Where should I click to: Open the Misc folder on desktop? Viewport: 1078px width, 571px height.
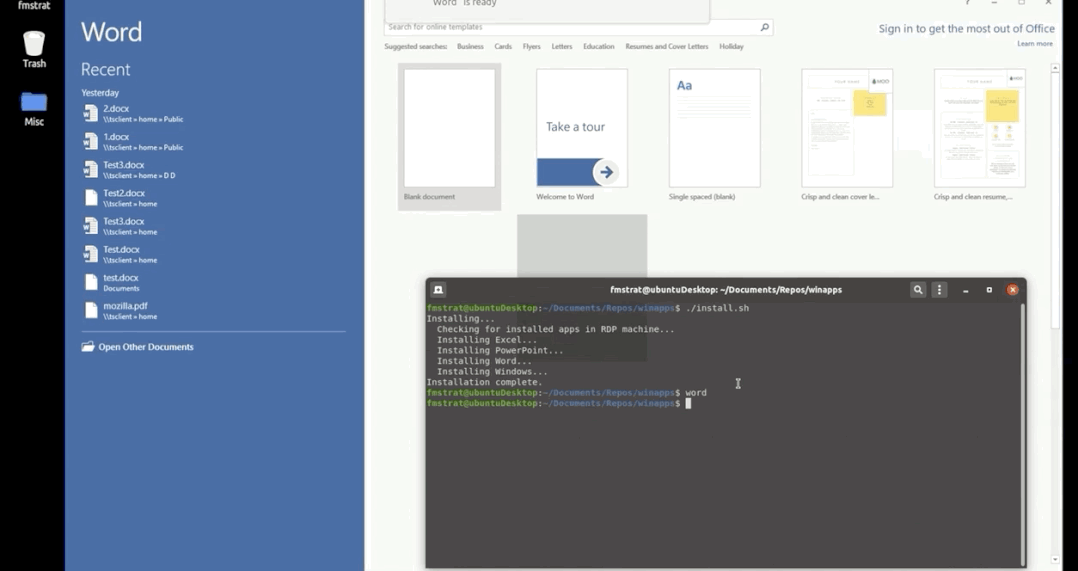pos(34,109)
